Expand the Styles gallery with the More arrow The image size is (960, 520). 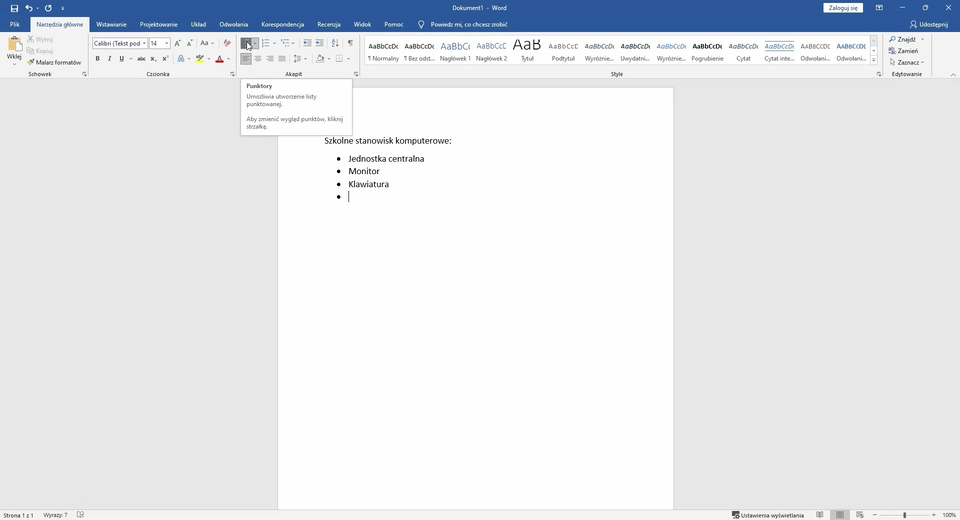(x=874, y=59)
